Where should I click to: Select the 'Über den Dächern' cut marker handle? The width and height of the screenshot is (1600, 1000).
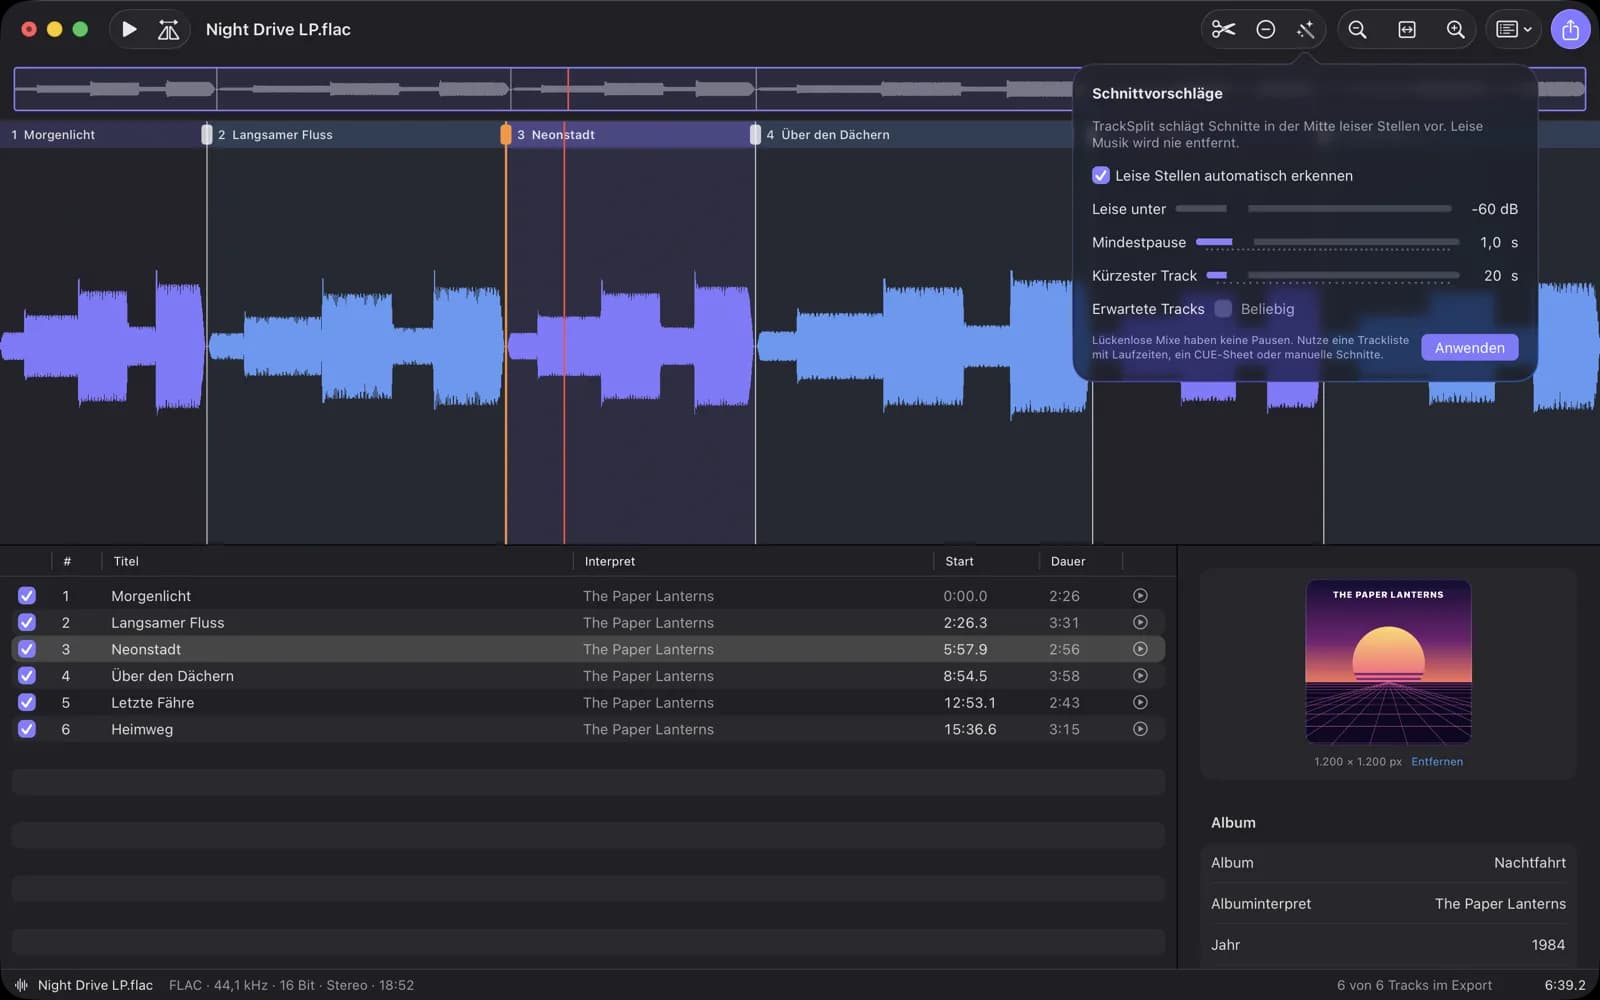[x=755, y=134]
